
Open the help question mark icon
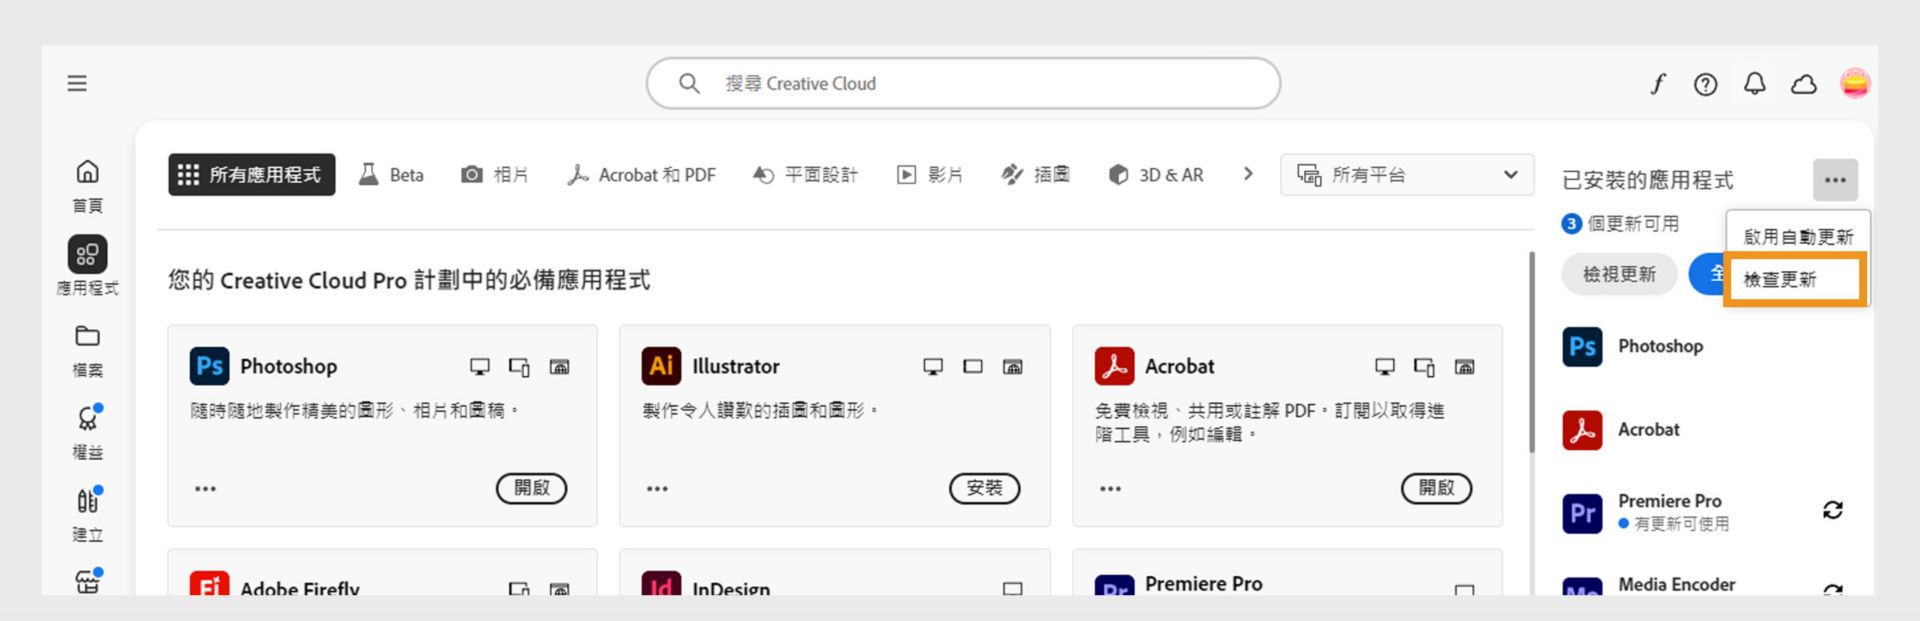[x=1706, y=84]
